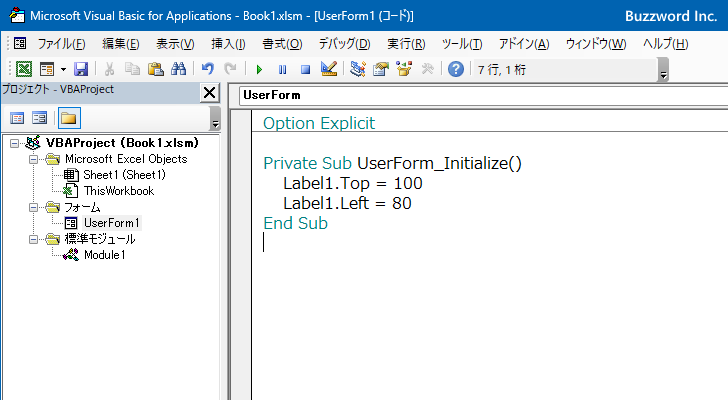This screenshot has height=400, width=728.
Task: Click the View Code icon in project pane
Action: coord(17,118)
